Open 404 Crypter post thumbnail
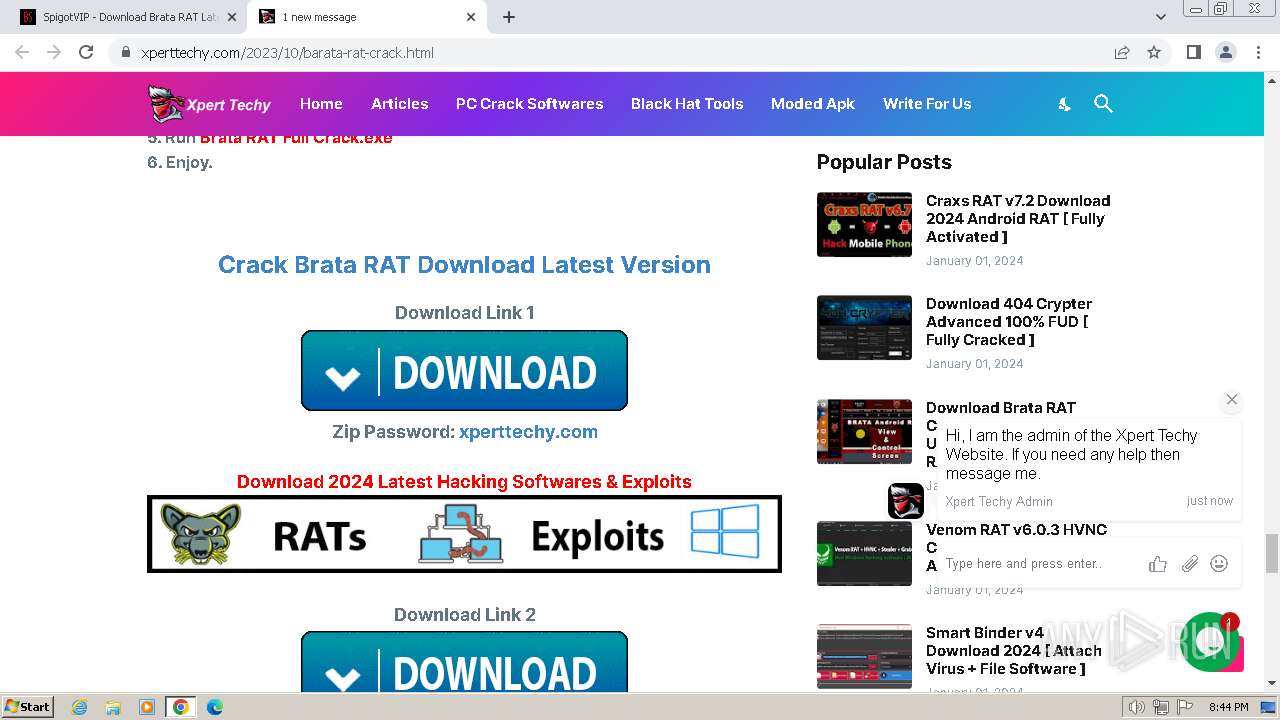This screenshot has width=1280, height=720. tap(864, 327)
